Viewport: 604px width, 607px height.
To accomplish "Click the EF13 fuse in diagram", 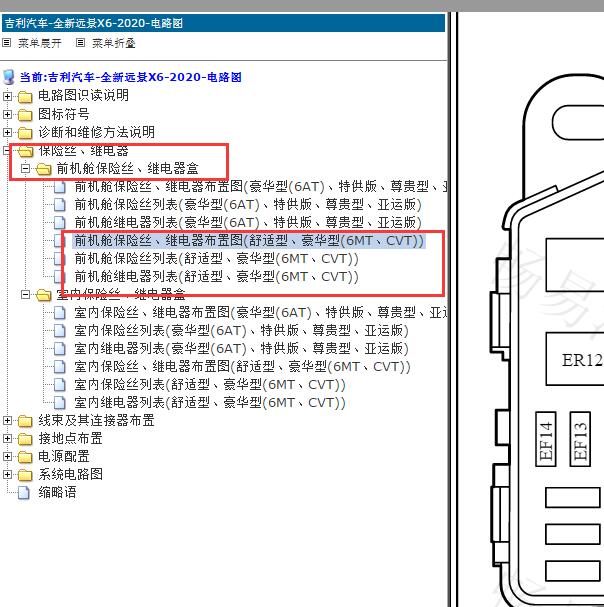I will coord(580,439).
